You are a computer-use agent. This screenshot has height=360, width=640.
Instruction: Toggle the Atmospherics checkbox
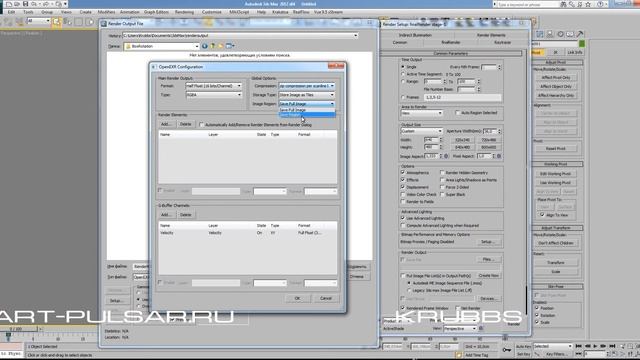click(403, 173)
